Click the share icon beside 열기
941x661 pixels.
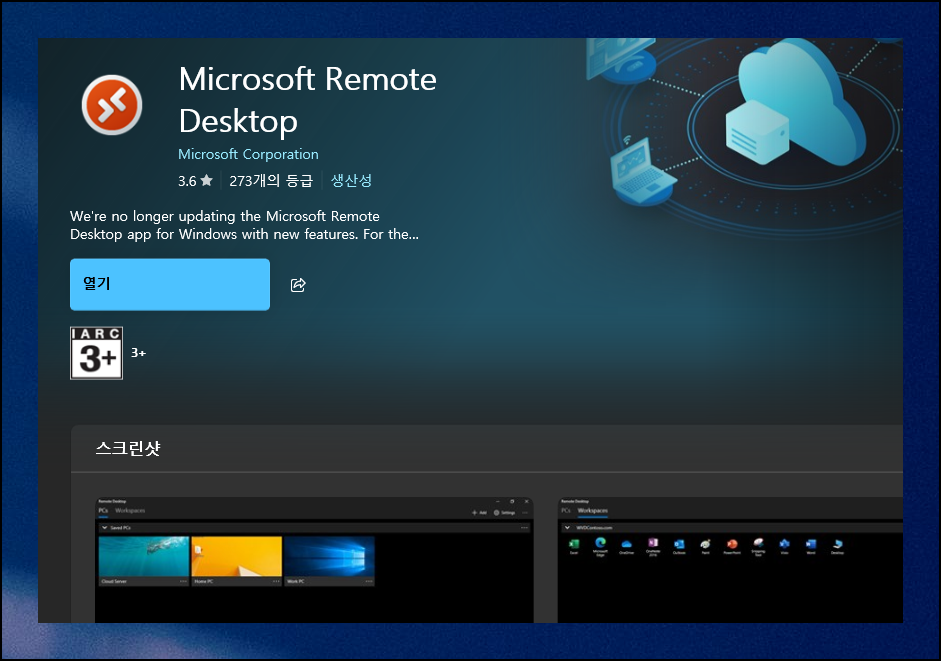(x=298, y=285)
